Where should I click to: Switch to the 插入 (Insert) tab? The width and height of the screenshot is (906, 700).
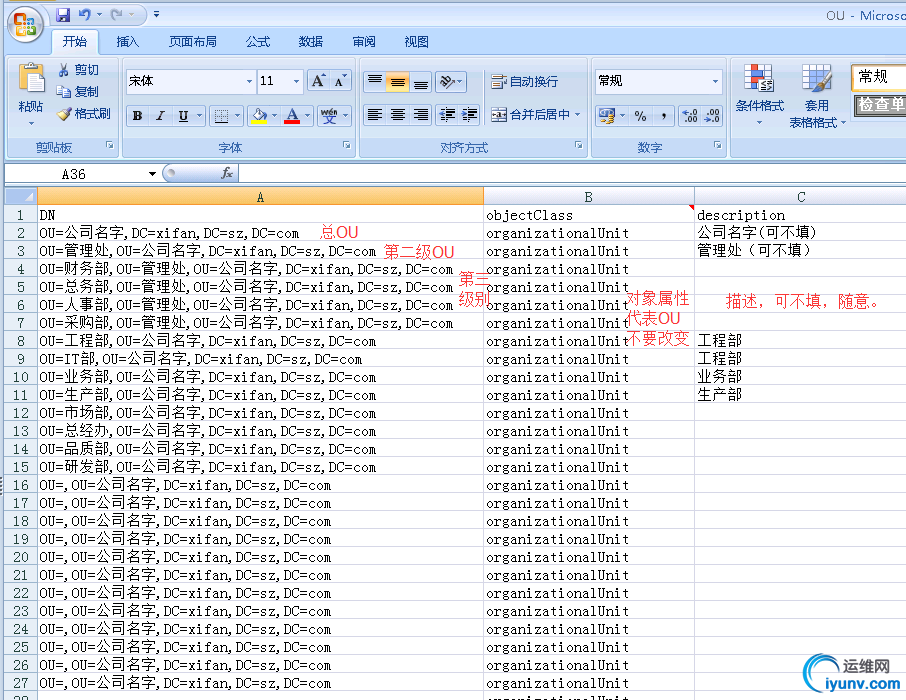pyautogui.click(x=128, y=42)
